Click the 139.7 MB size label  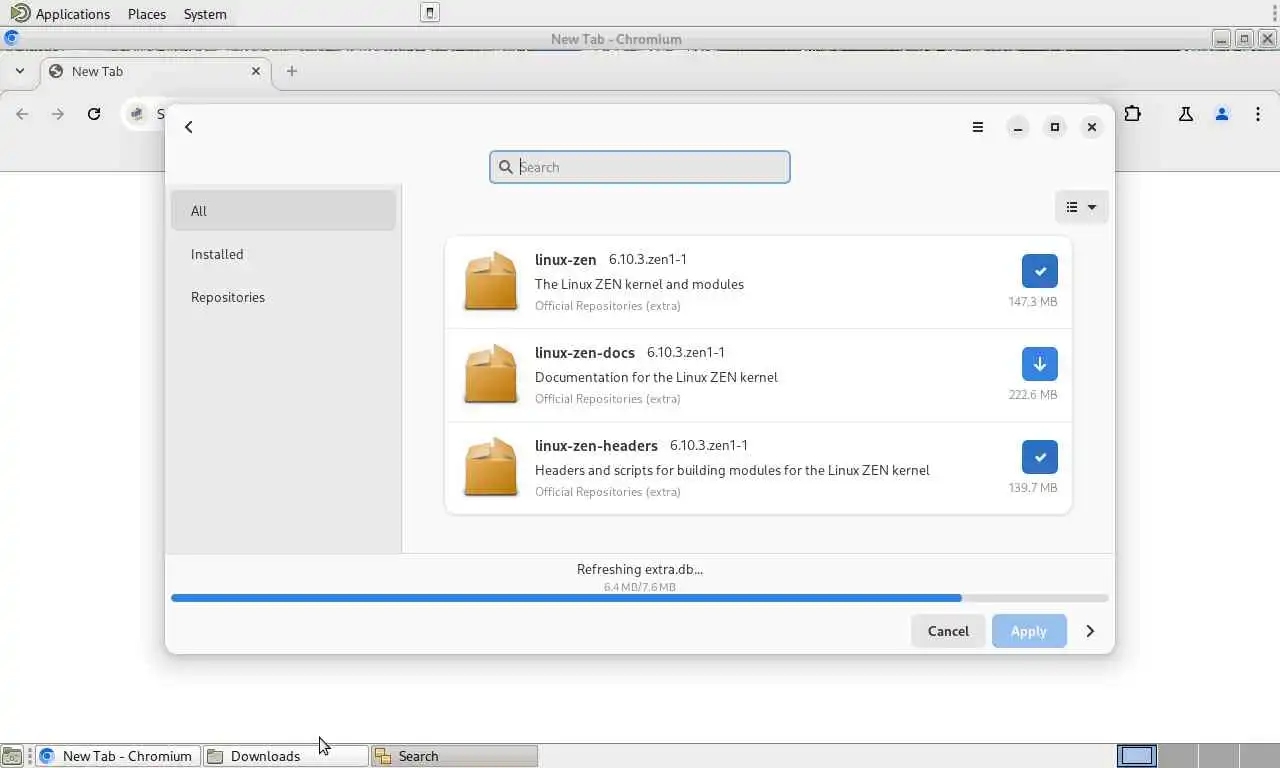[1033, 487]
